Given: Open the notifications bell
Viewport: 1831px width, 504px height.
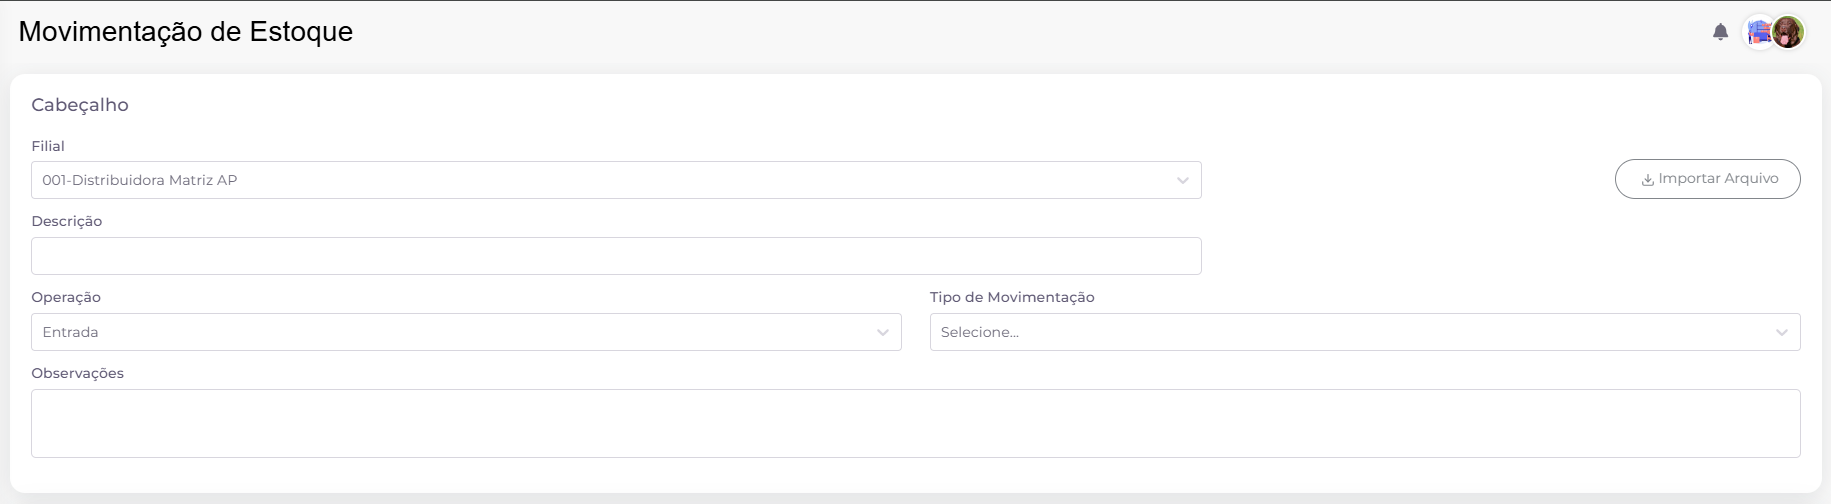Looking at the screenshot, I should pos(1720,32).
